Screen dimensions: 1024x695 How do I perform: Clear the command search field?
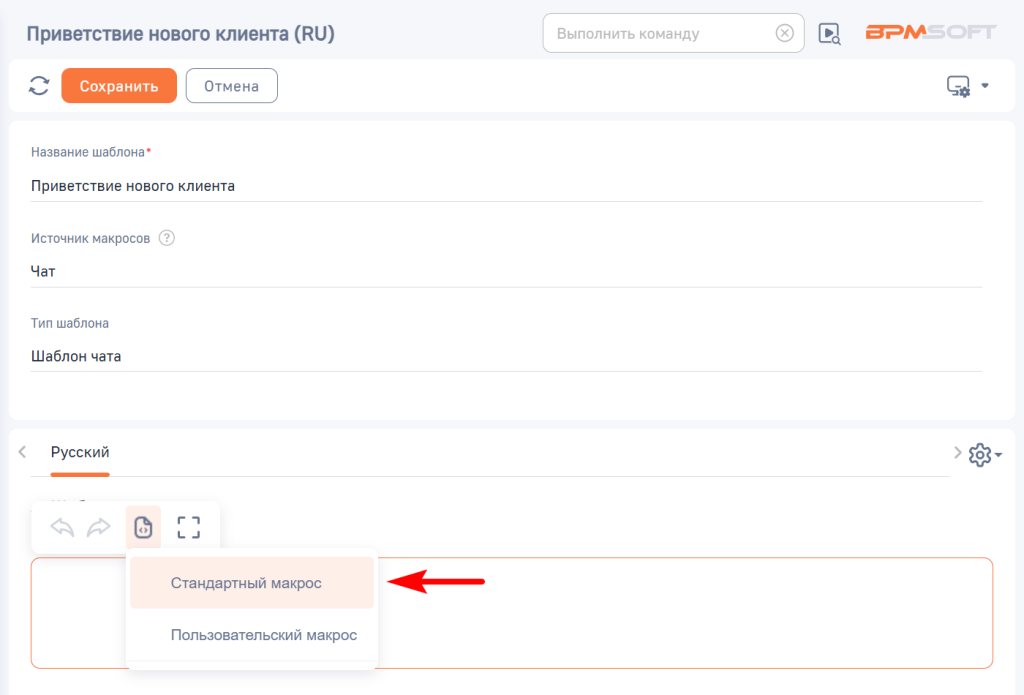coord(785,33)
